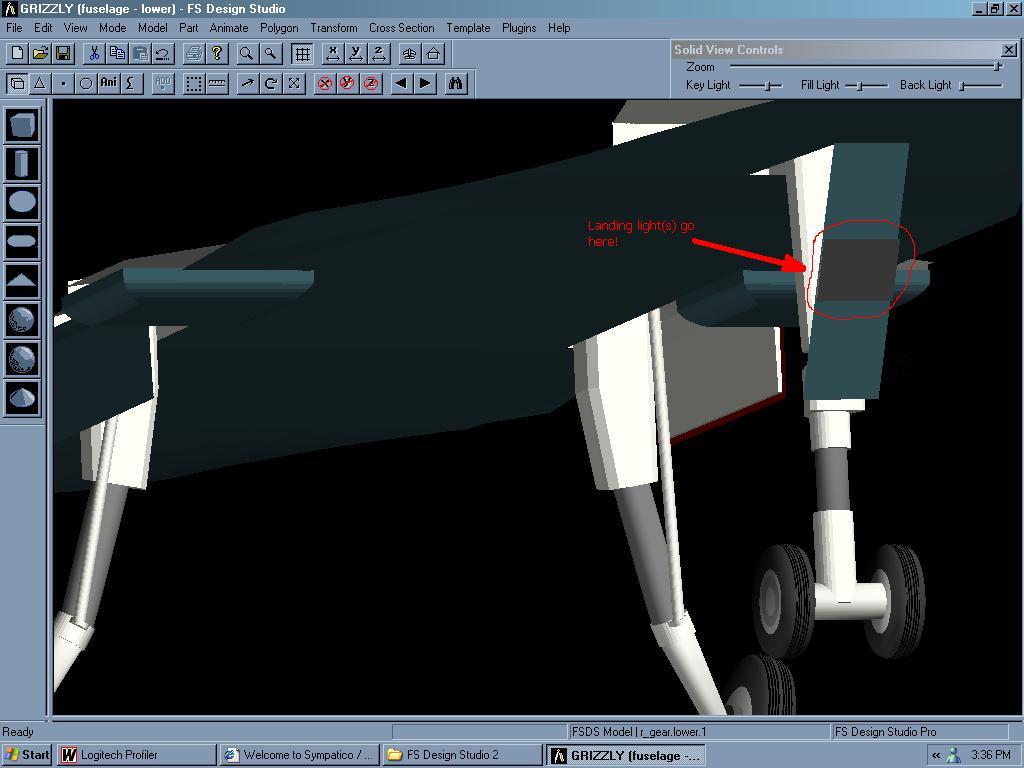Click the Ani animation mode button

click(x=108, y=83)
